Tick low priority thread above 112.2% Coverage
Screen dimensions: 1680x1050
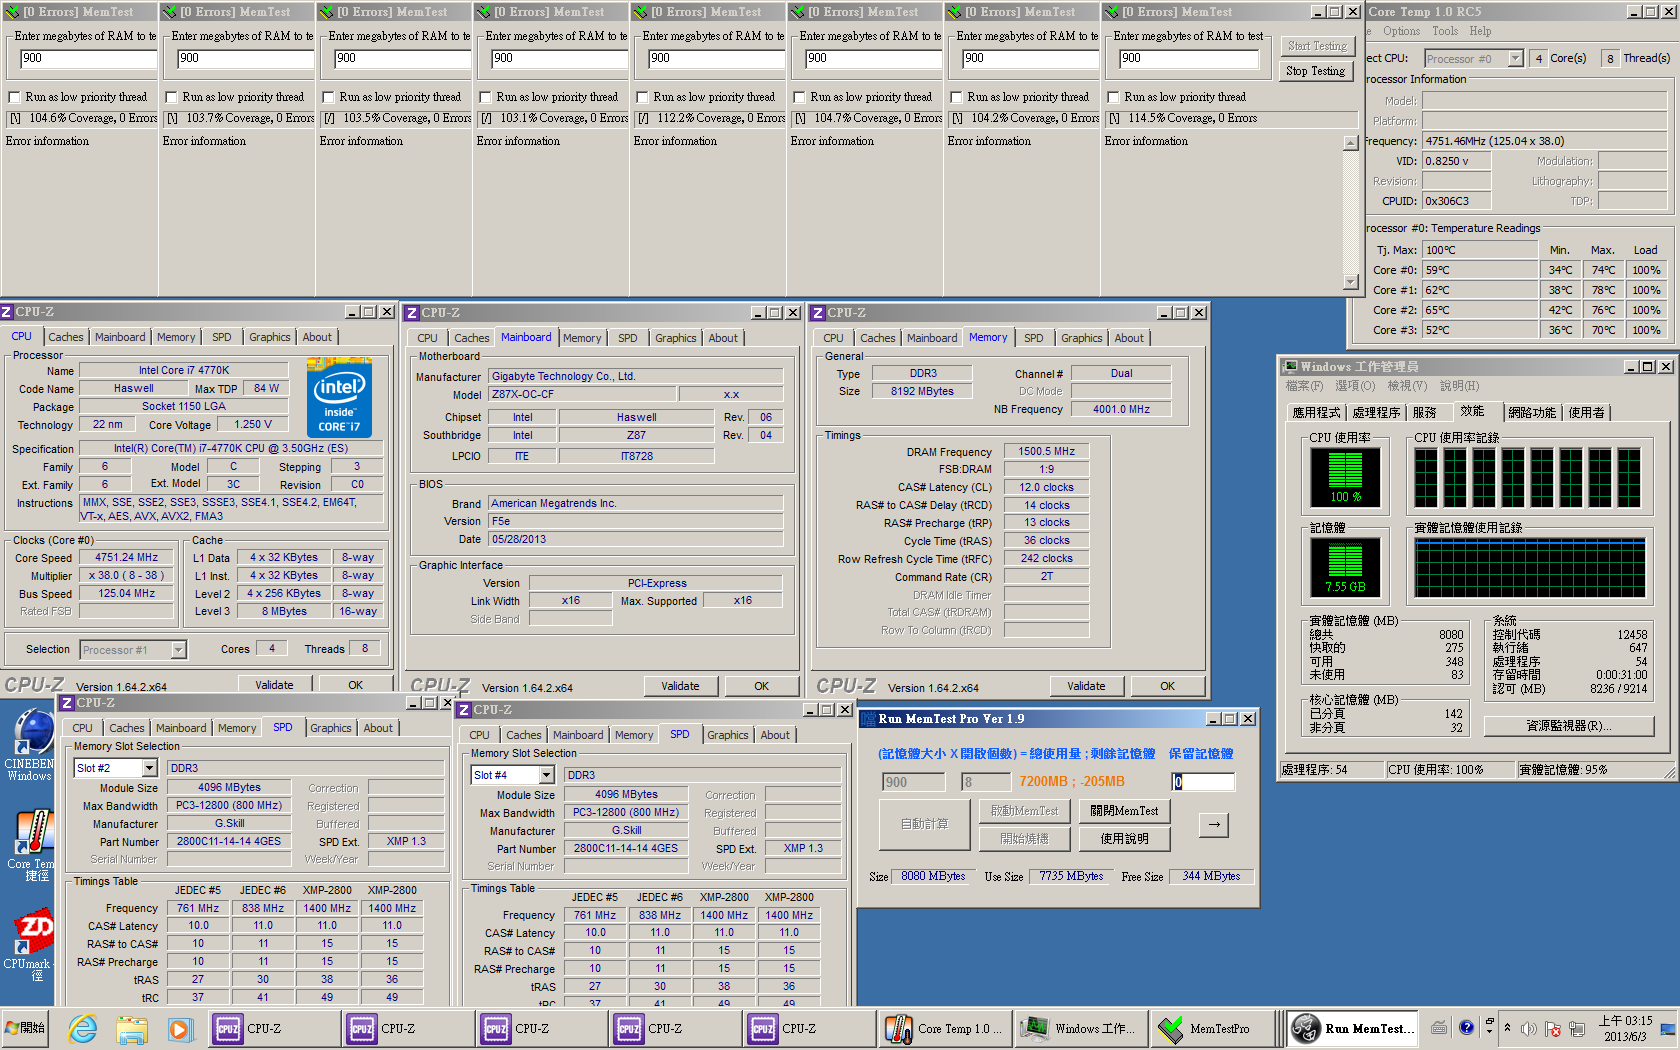click(x=643, y=97)
